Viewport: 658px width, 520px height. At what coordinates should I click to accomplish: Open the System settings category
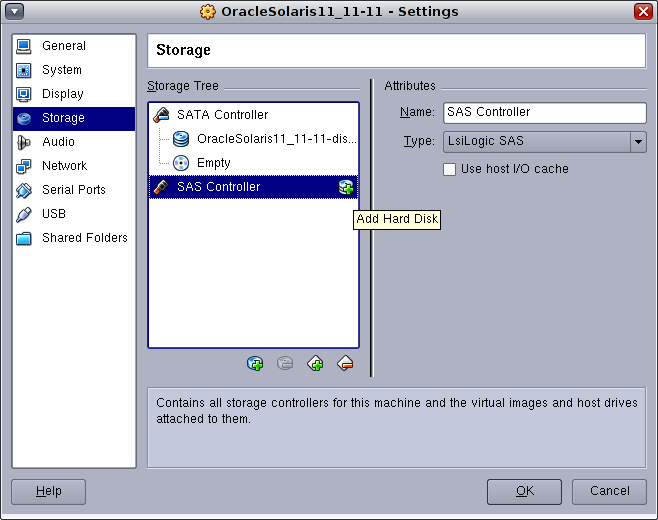(61, 70)
